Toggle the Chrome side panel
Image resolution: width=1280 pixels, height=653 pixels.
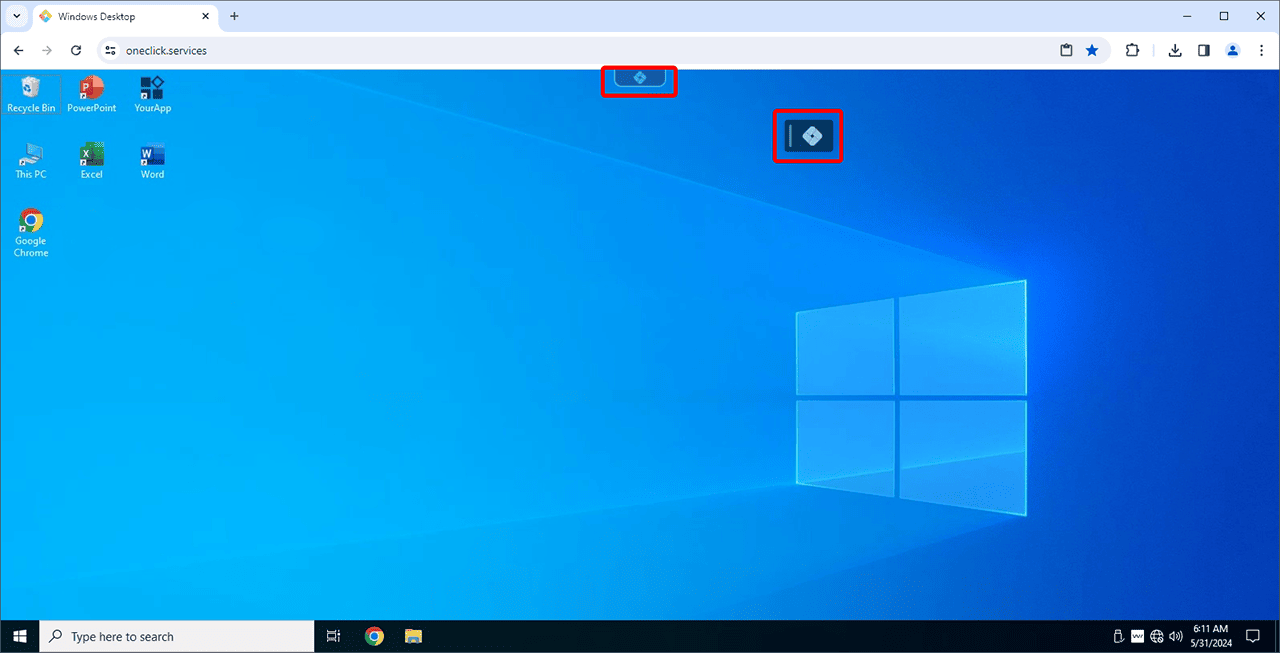(x=1204, y=50)
